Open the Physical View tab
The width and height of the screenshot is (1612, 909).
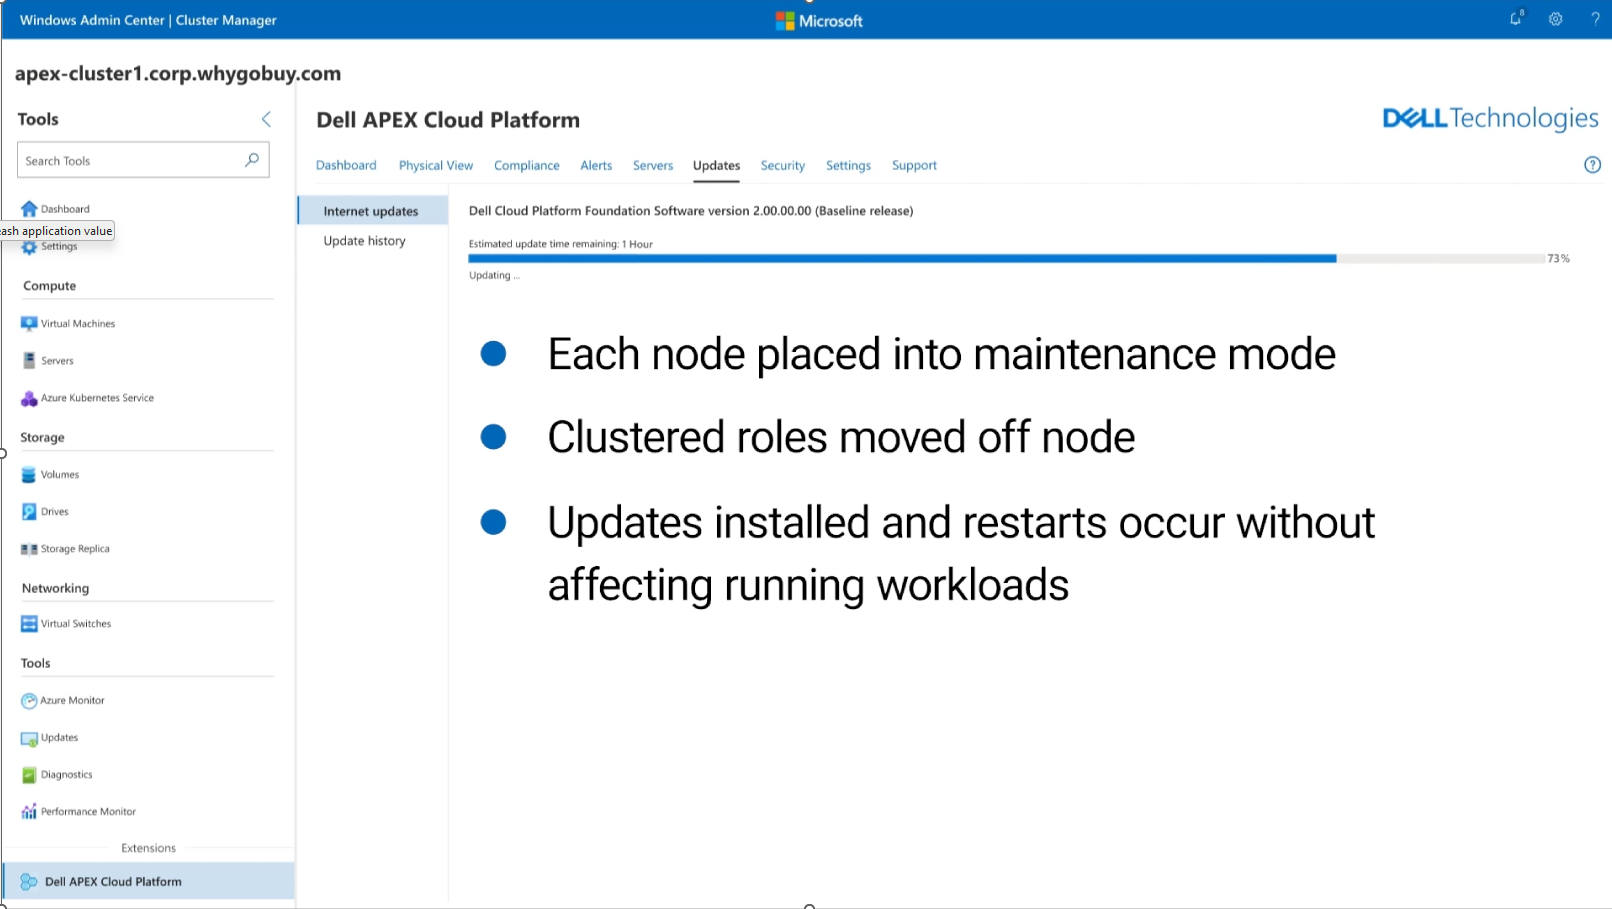435,166
